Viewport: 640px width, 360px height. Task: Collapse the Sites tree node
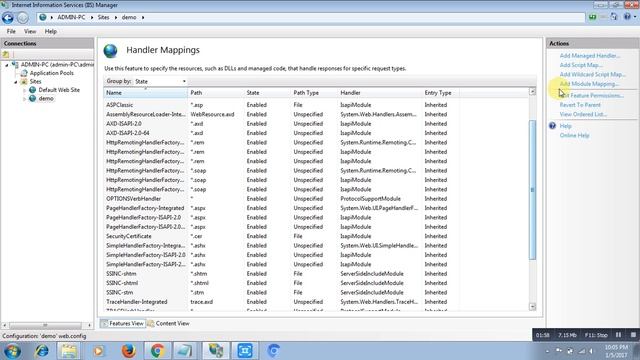[x=16, y=82]
